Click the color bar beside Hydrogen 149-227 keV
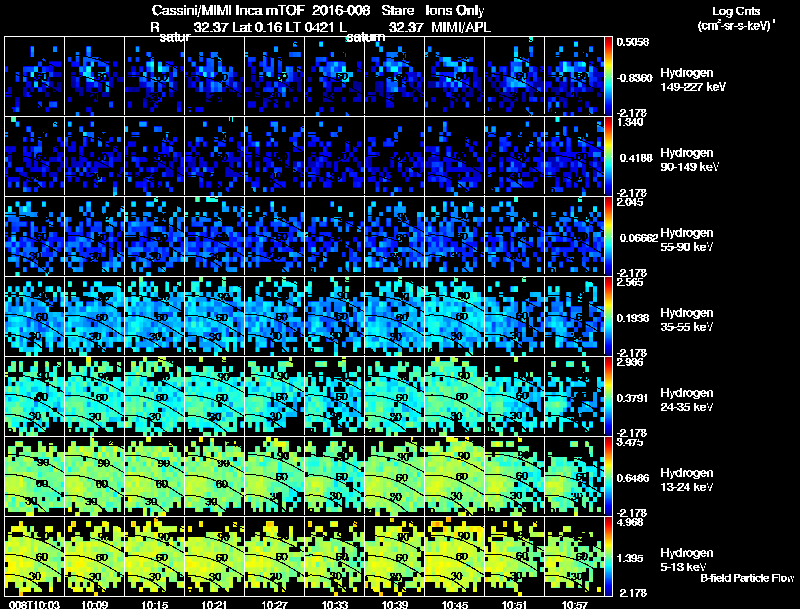This screenshot has width=800, height=609. 608,75
